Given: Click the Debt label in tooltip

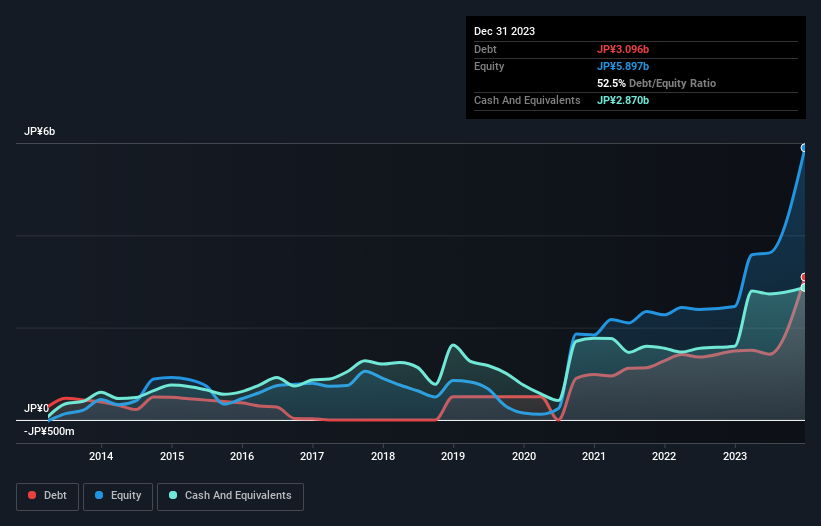Looking at the screenshot, I should point(485,49).
